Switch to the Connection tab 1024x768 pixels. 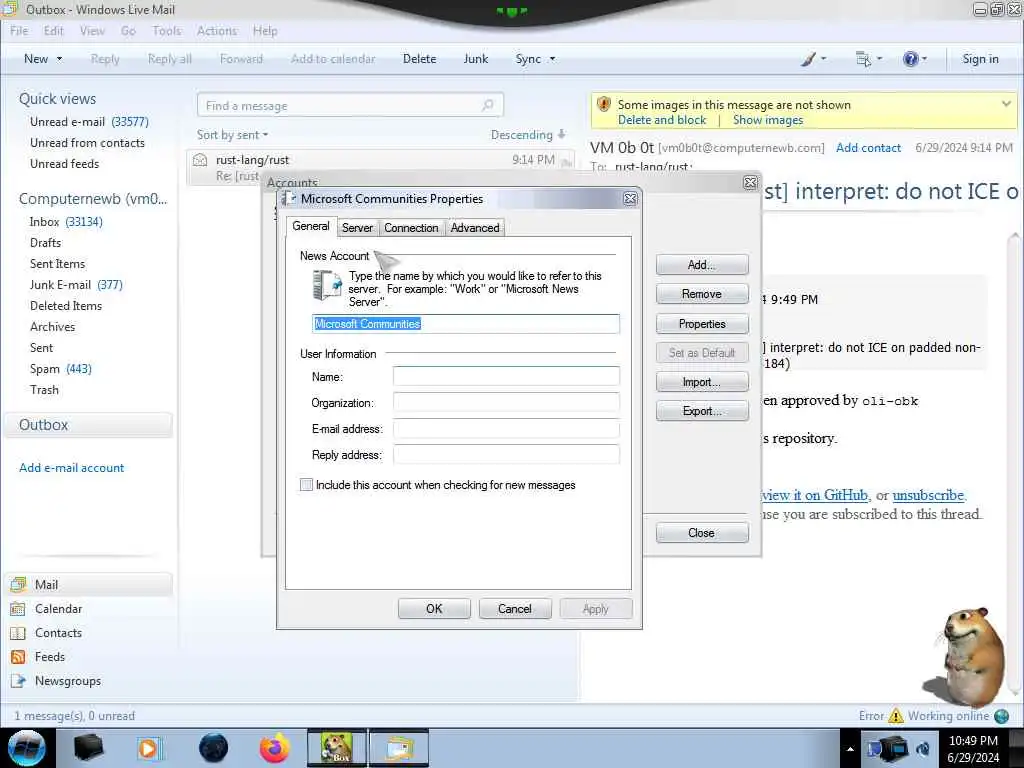[411, 227]
